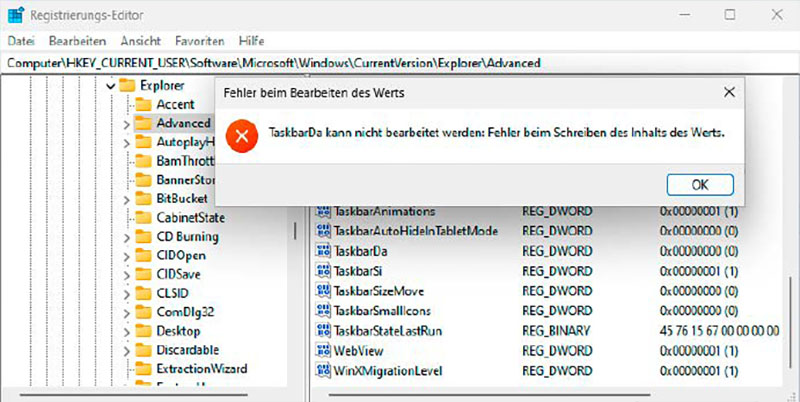Click the CabinetState folder icon
Screen dimensions: 800x402
point(143,217)
